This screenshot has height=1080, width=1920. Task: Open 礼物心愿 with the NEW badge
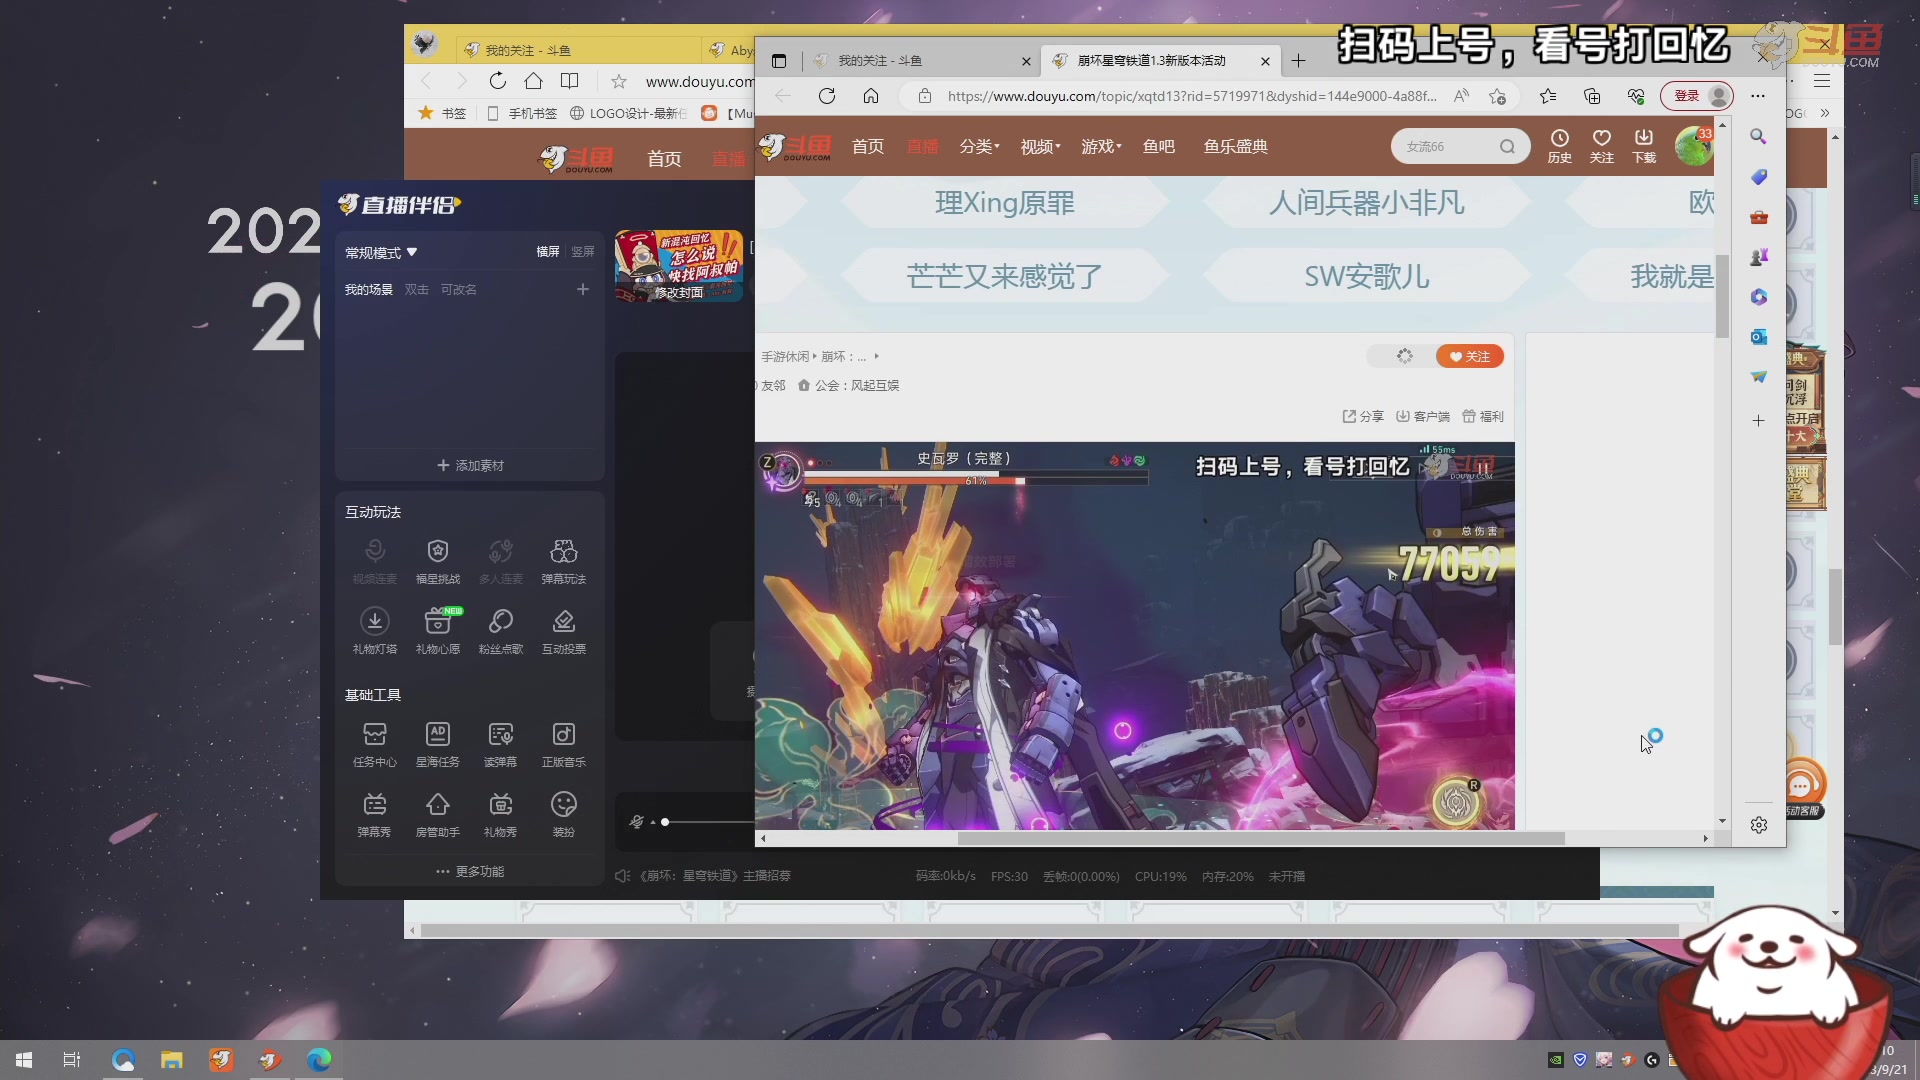(x=438, y=631)
